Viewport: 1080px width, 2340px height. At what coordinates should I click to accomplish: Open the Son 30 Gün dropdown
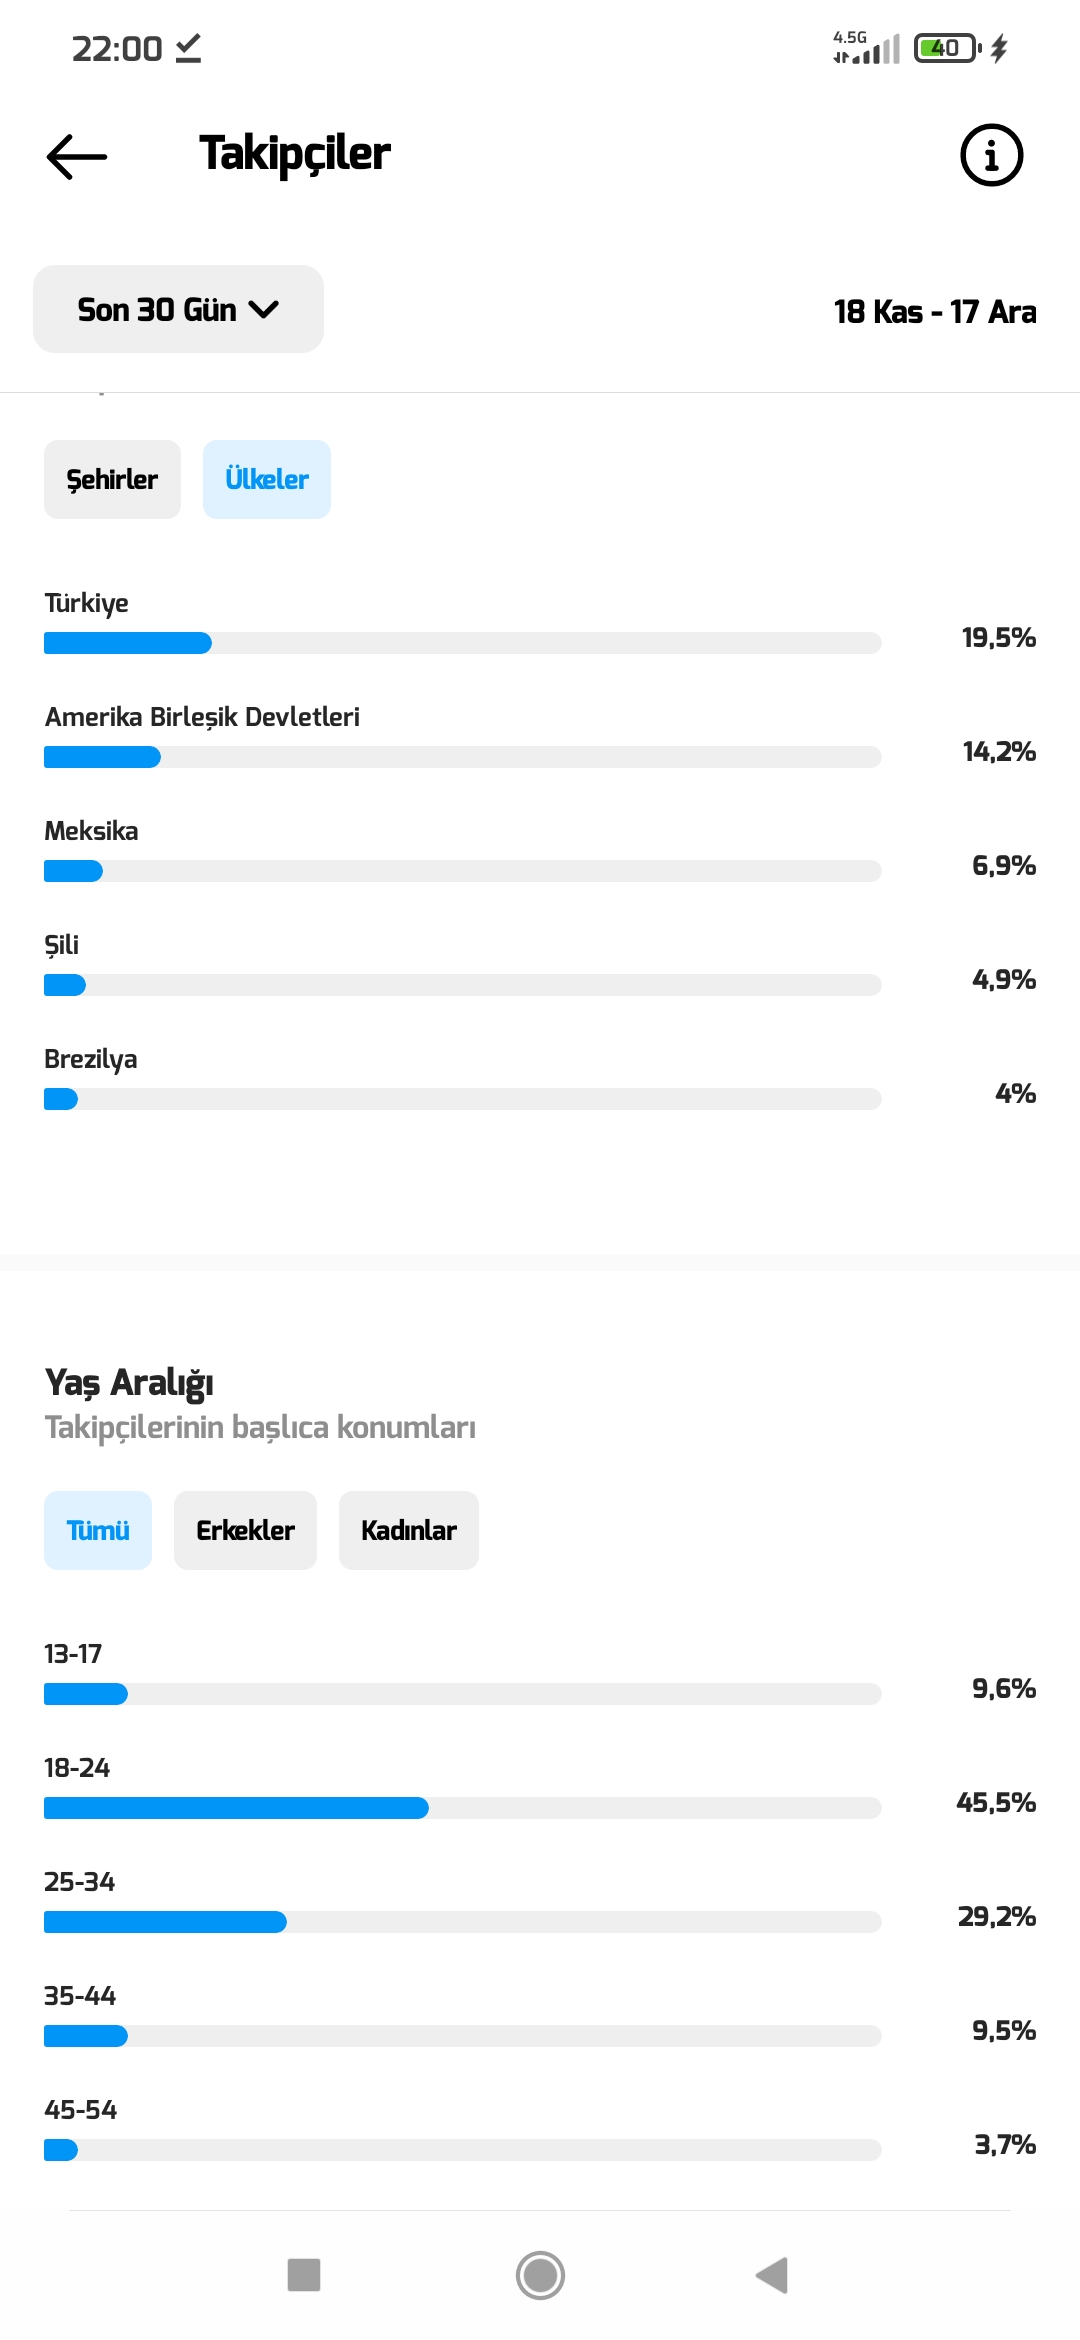tap(178, 309)
